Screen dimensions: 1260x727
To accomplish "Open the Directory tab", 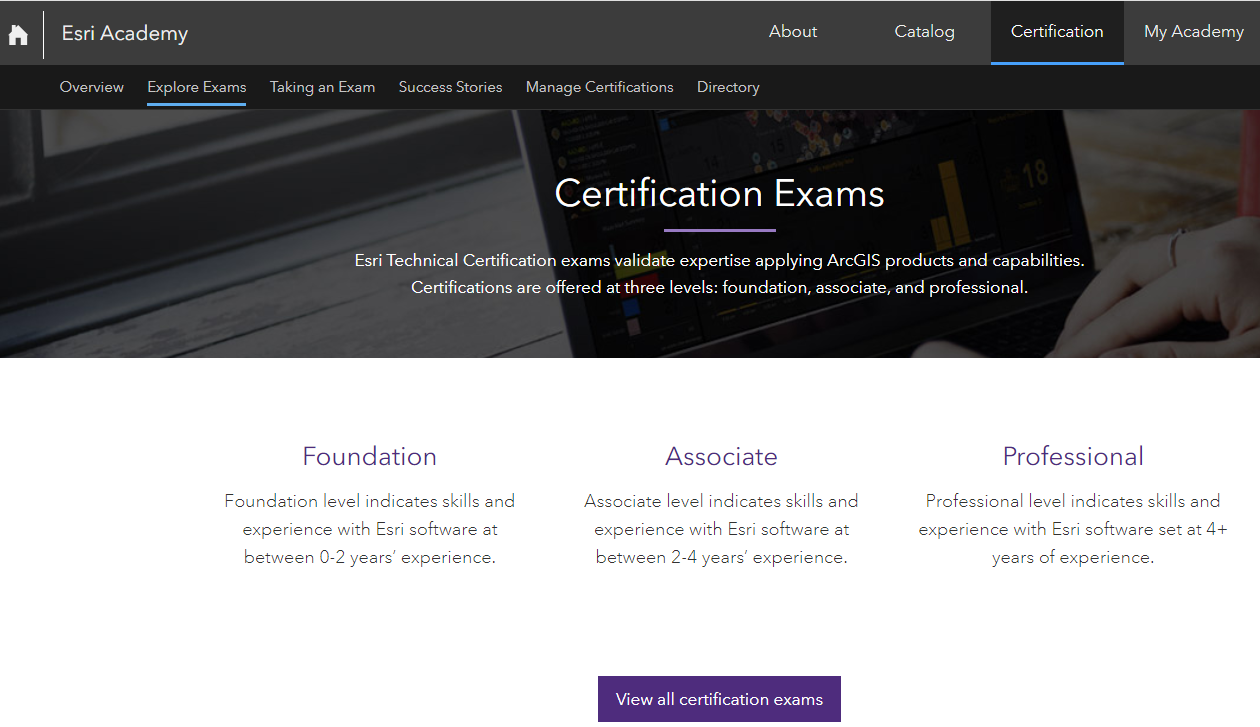I will pyautogui.click(x=728, y=88).
